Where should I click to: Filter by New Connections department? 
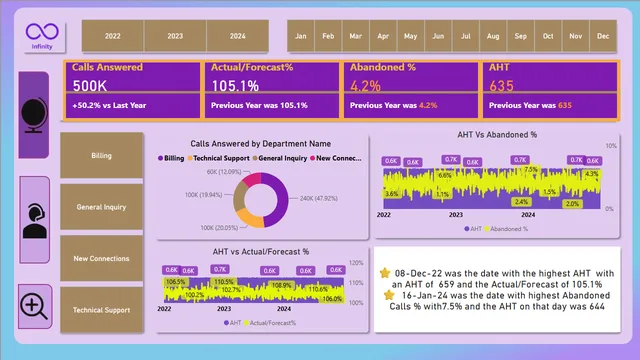(x=101, y=258)
